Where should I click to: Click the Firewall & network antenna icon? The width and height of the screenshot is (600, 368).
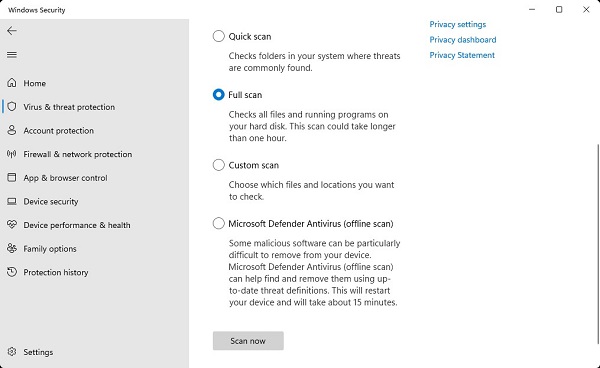coord(11,154)
